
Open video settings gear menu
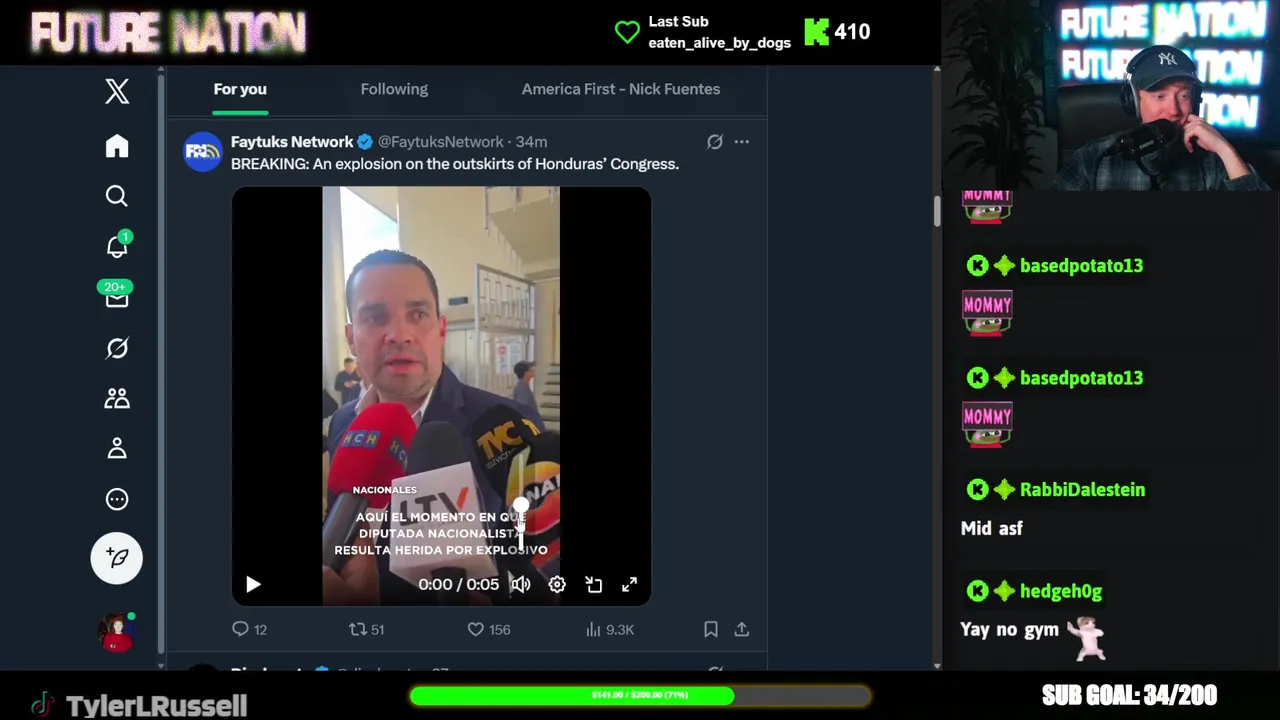click(557, 585)
